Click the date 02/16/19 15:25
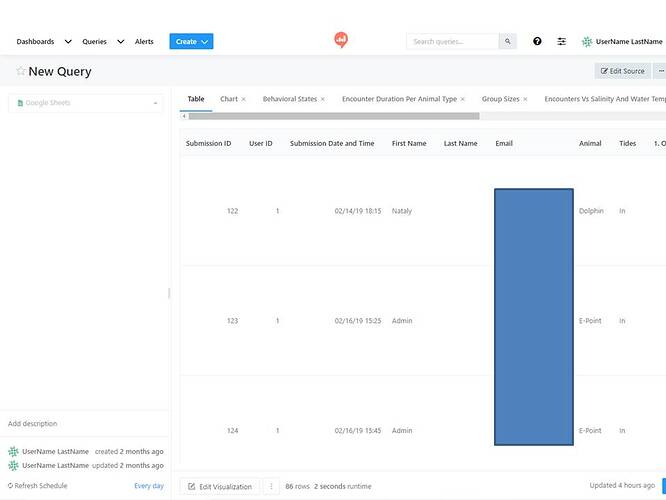The height and width of the screenshot is (500, 666). pyautogui.click(x=358, y=321)
